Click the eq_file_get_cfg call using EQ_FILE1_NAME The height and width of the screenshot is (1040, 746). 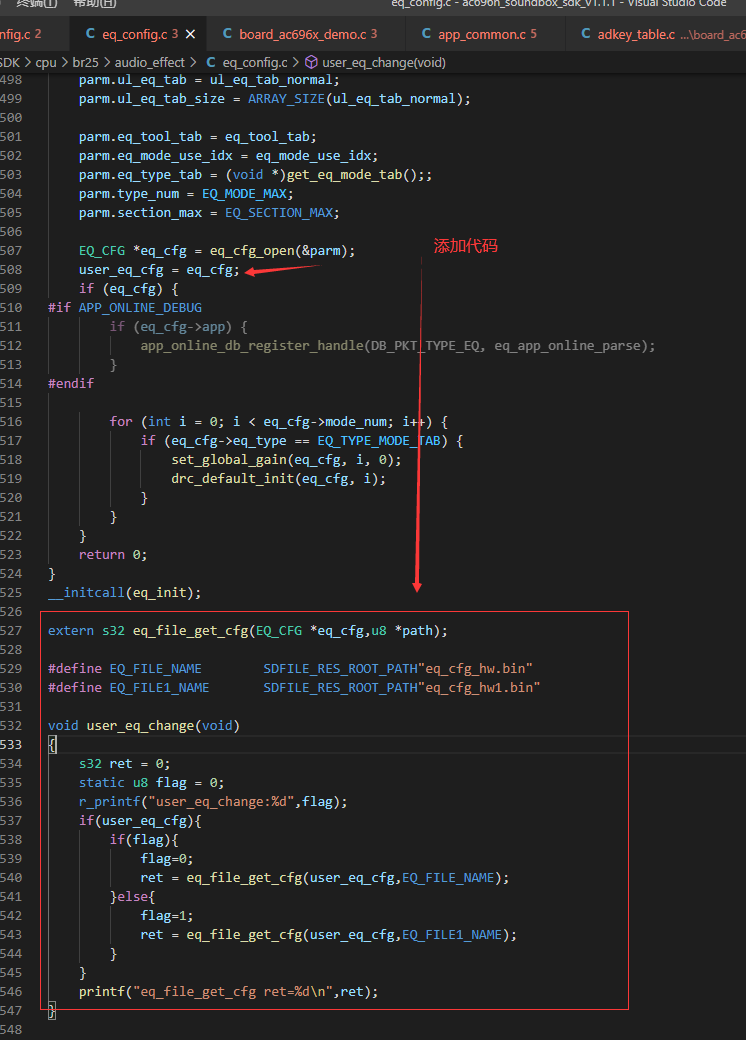(328, 935)
